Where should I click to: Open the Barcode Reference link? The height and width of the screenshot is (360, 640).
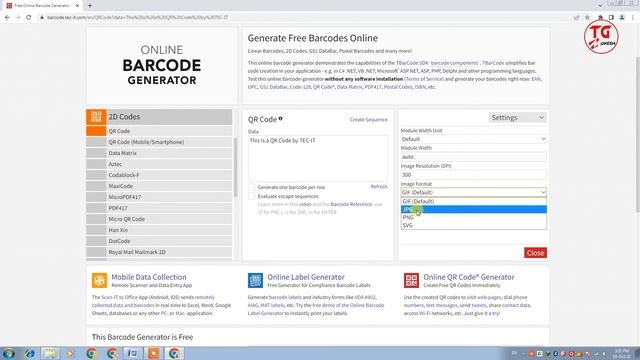click(x=351, y=204)
